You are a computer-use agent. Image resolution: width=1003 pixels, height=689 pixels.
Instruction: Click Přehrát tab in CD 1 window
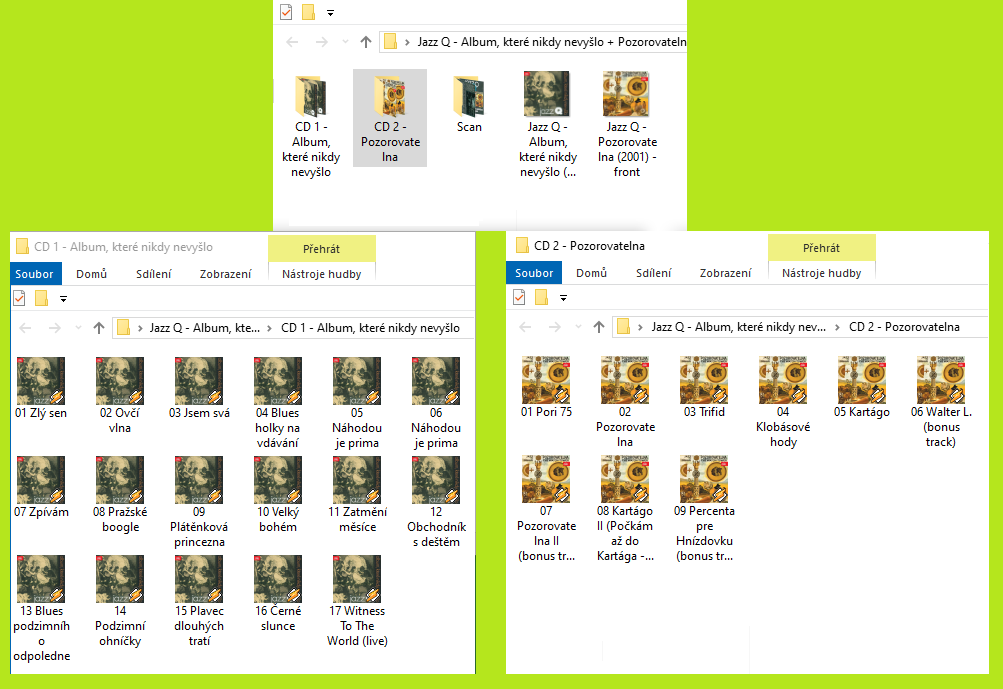322,249
